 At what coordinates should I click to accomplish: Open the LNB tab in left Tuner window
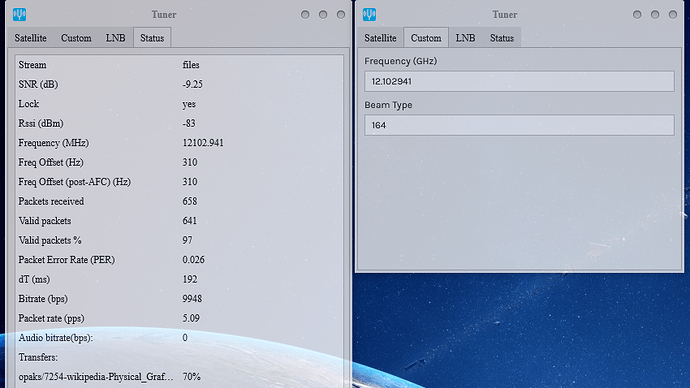click(x=115, y=38)
